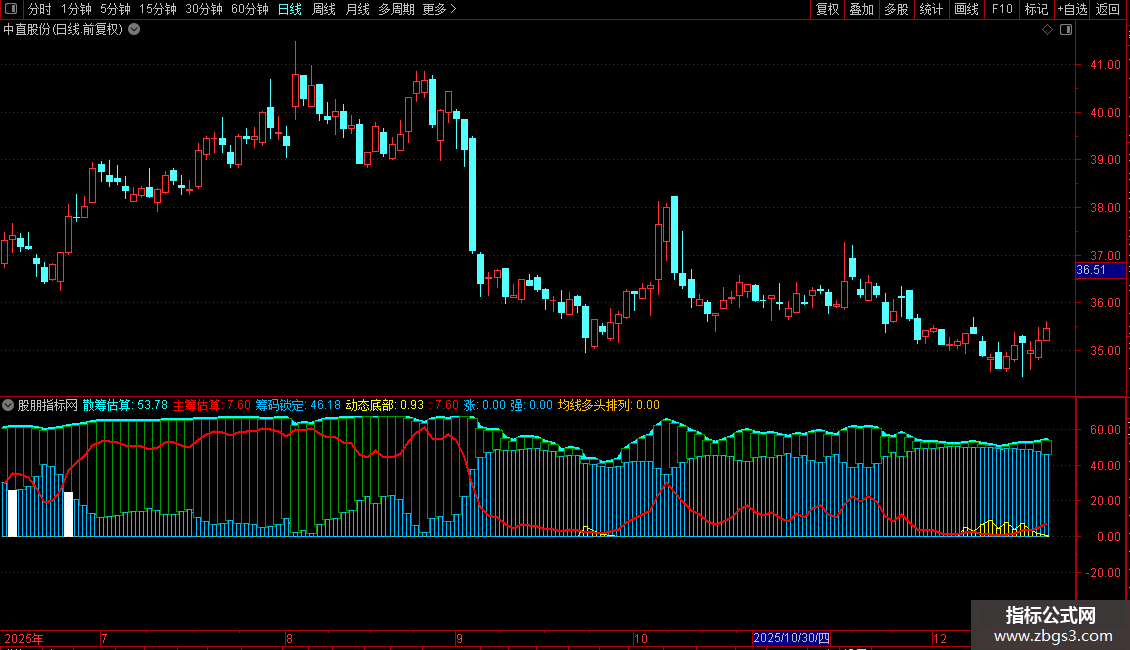The image size is (1130, 650).
Task: Click the 动态底部: 0.93 indicator label
Action: click(385, 405)
